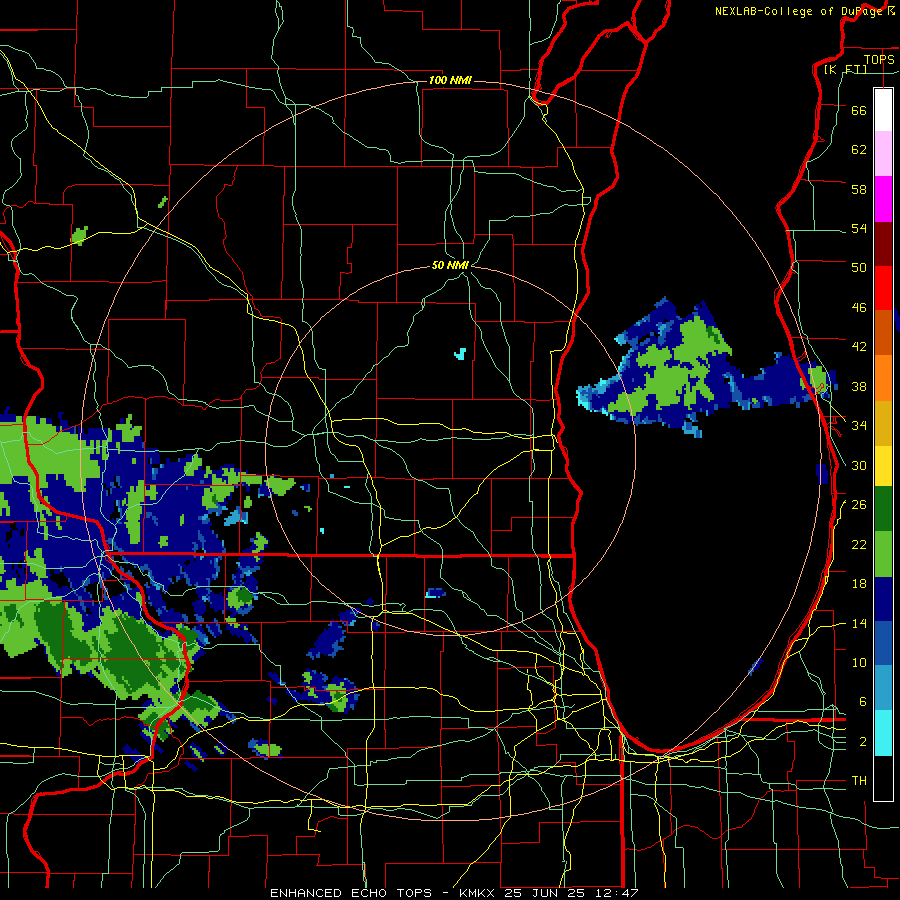Click the 'K FT' legend units label

[x=845, y=69]
